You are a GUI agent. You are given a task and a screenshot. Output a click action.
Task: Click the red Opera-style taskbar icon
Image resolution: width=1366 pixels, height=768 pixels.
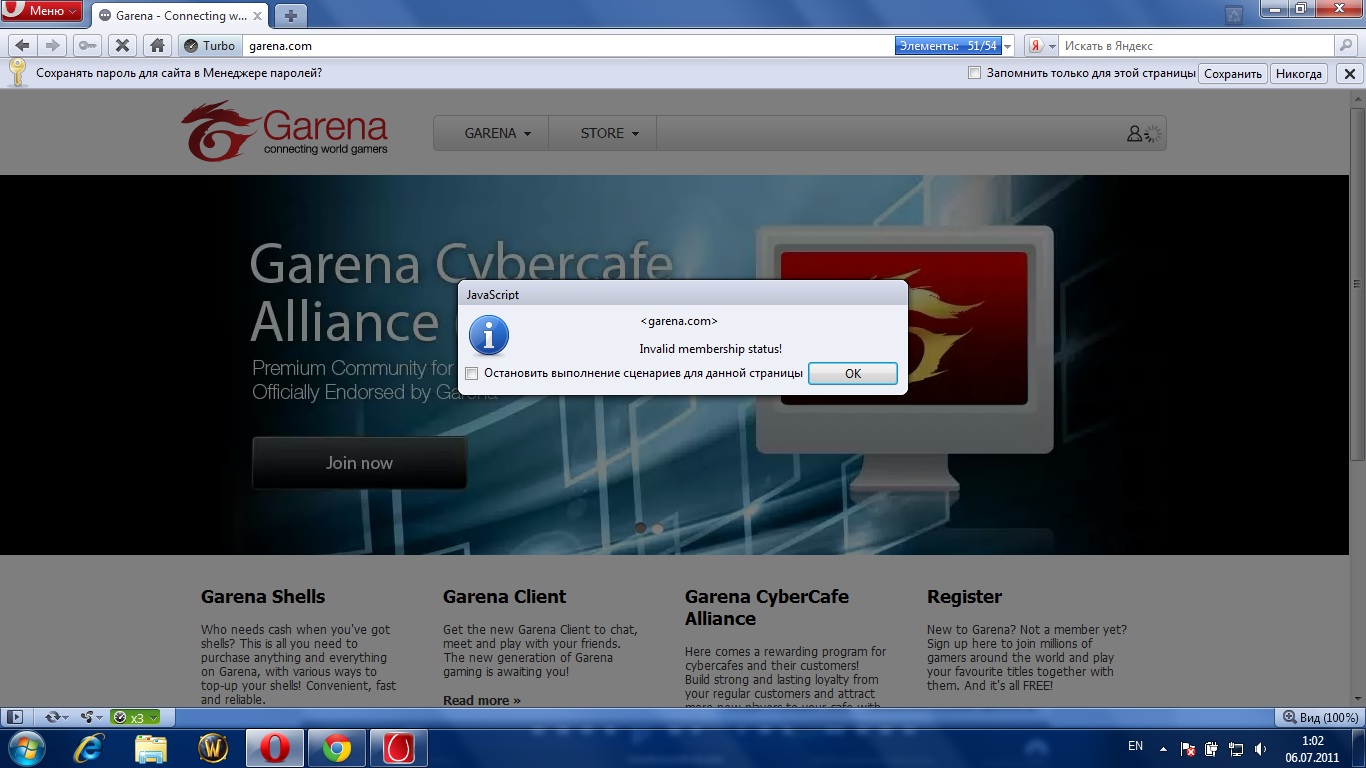399,748
